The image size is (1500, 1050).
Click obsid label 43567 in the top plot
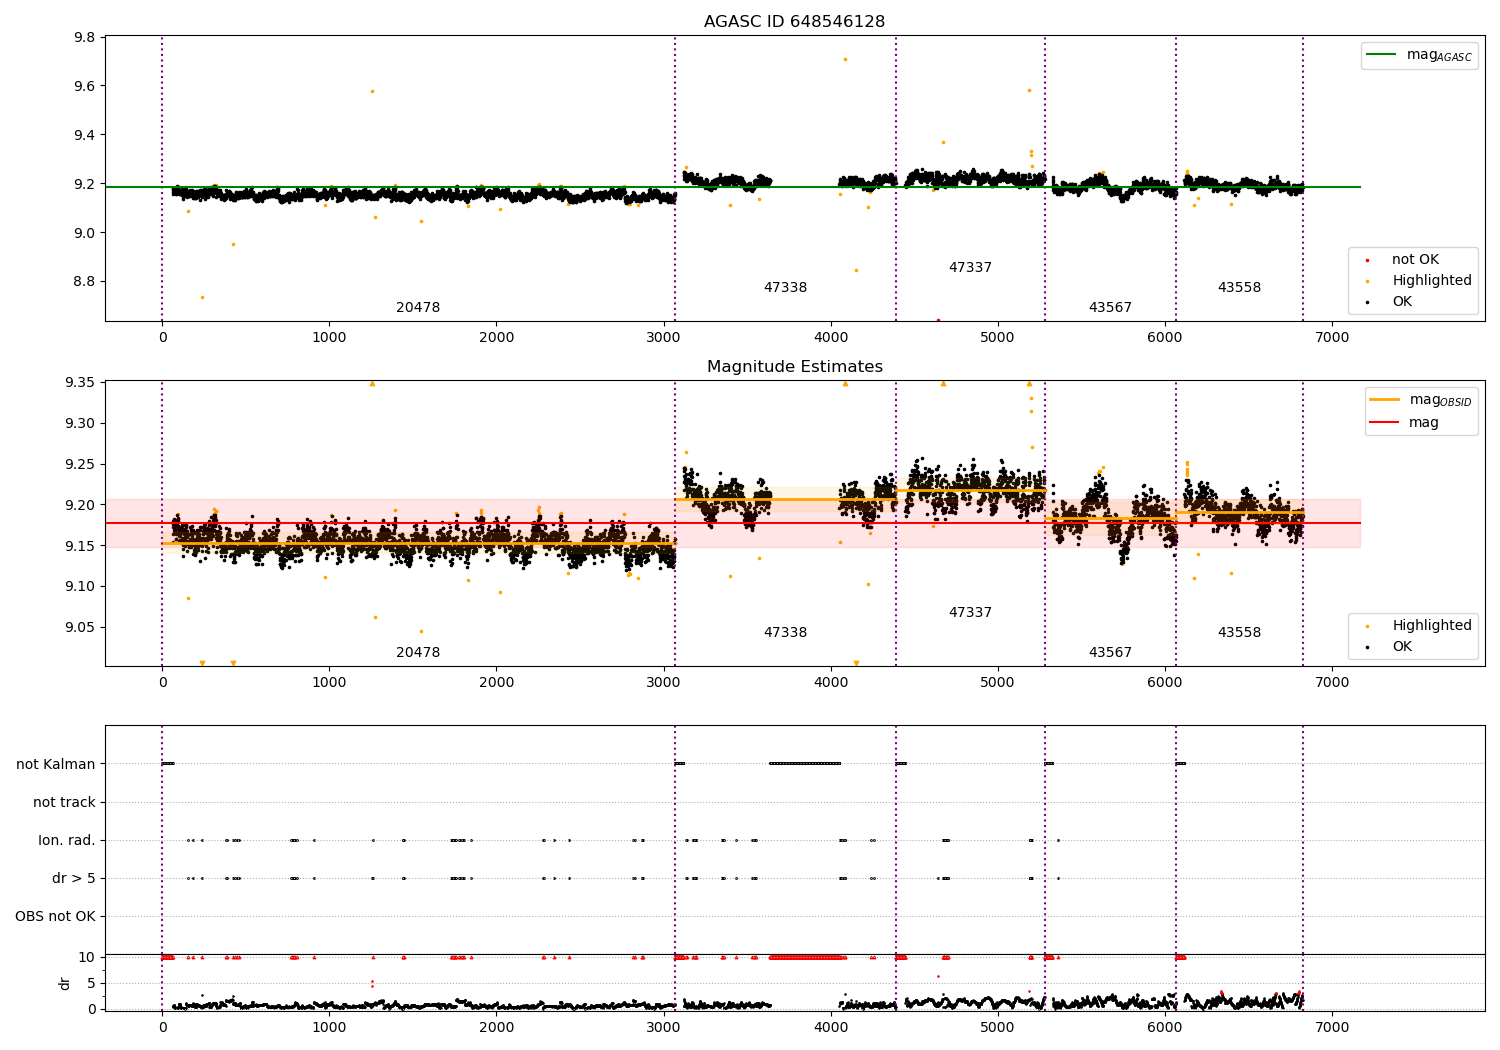pyautogui.click(x=1110, y=308)
